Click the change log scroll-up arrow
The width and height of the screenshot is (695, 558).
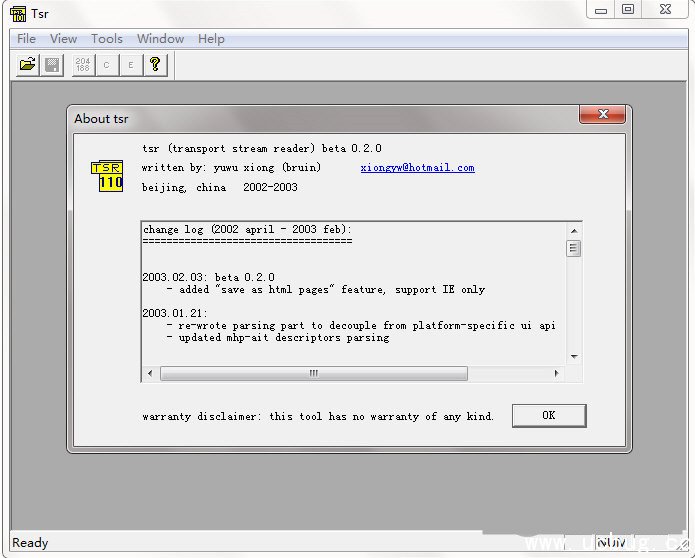point(574,231)
